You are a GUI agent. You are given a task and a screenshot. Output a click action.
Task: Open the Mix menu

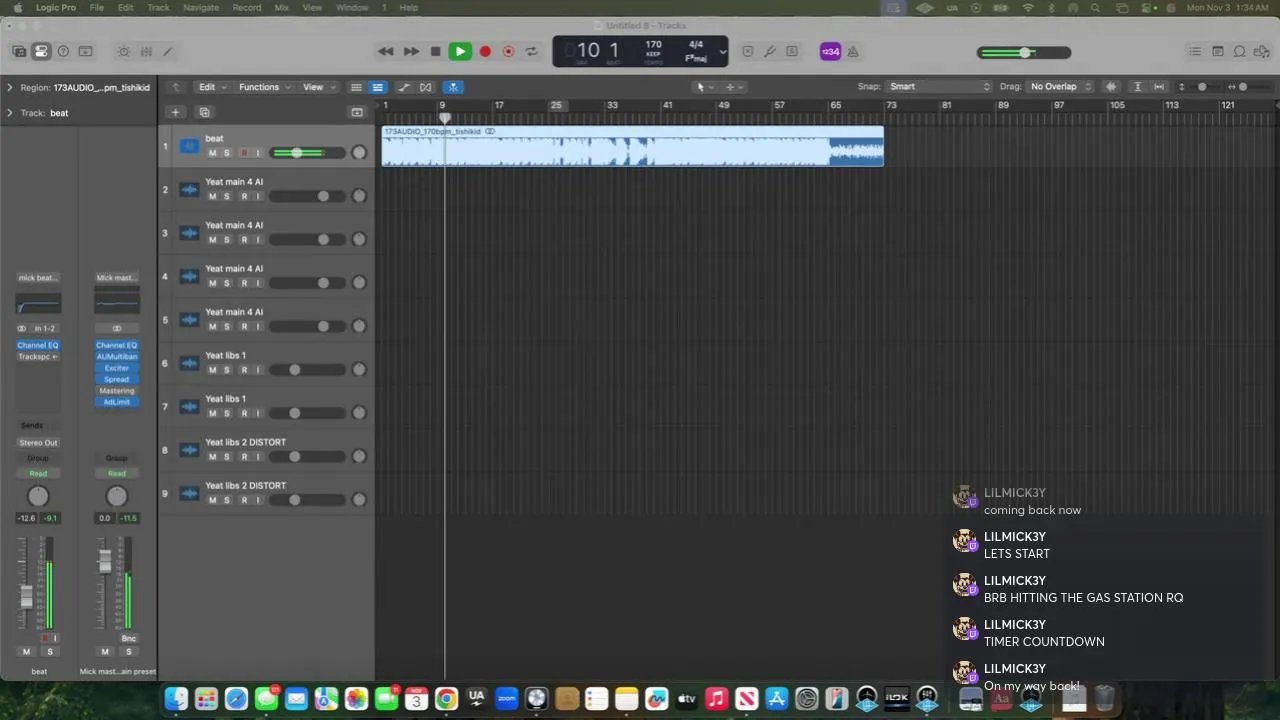tap(281, 7)
